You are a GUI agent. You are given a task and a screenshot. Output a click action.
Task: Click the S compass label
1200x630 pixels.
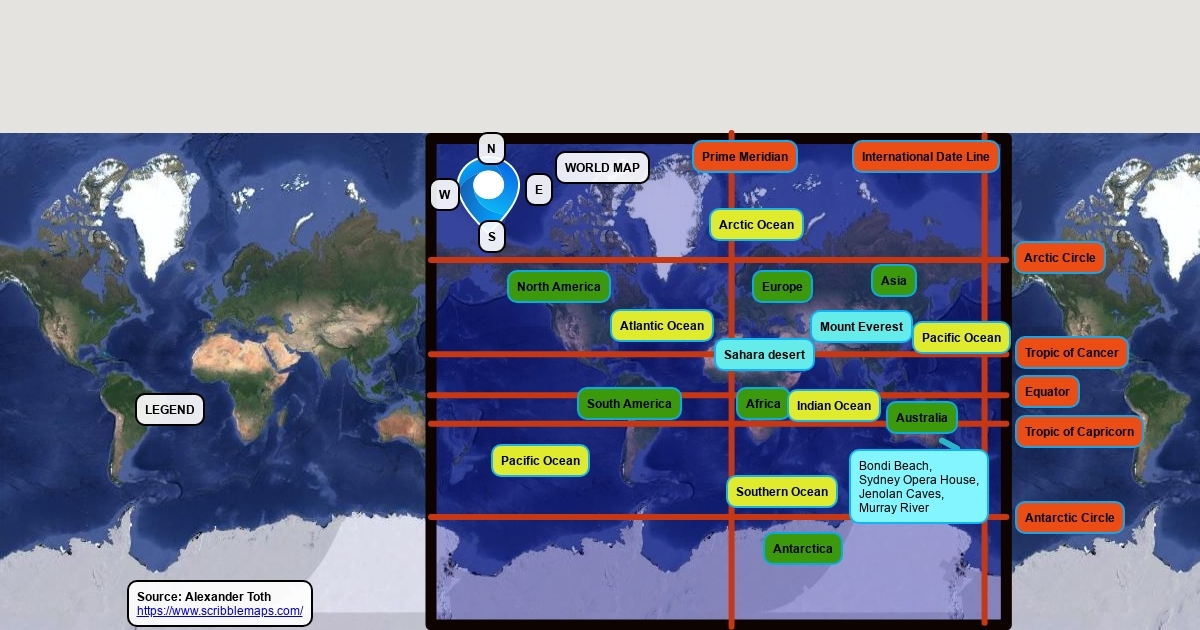click(x=491, y=237)
